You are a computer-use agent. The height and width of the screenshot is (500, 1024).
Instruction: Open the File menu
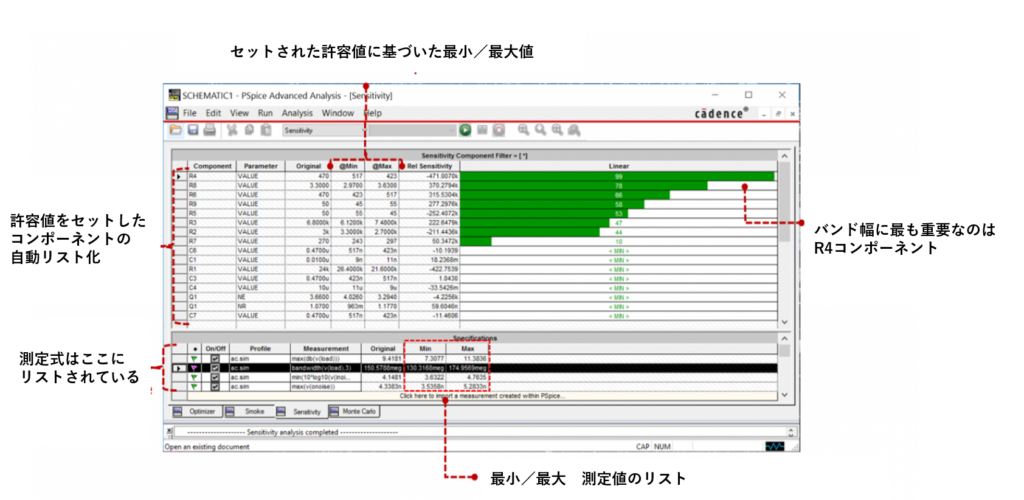point(189,113)
